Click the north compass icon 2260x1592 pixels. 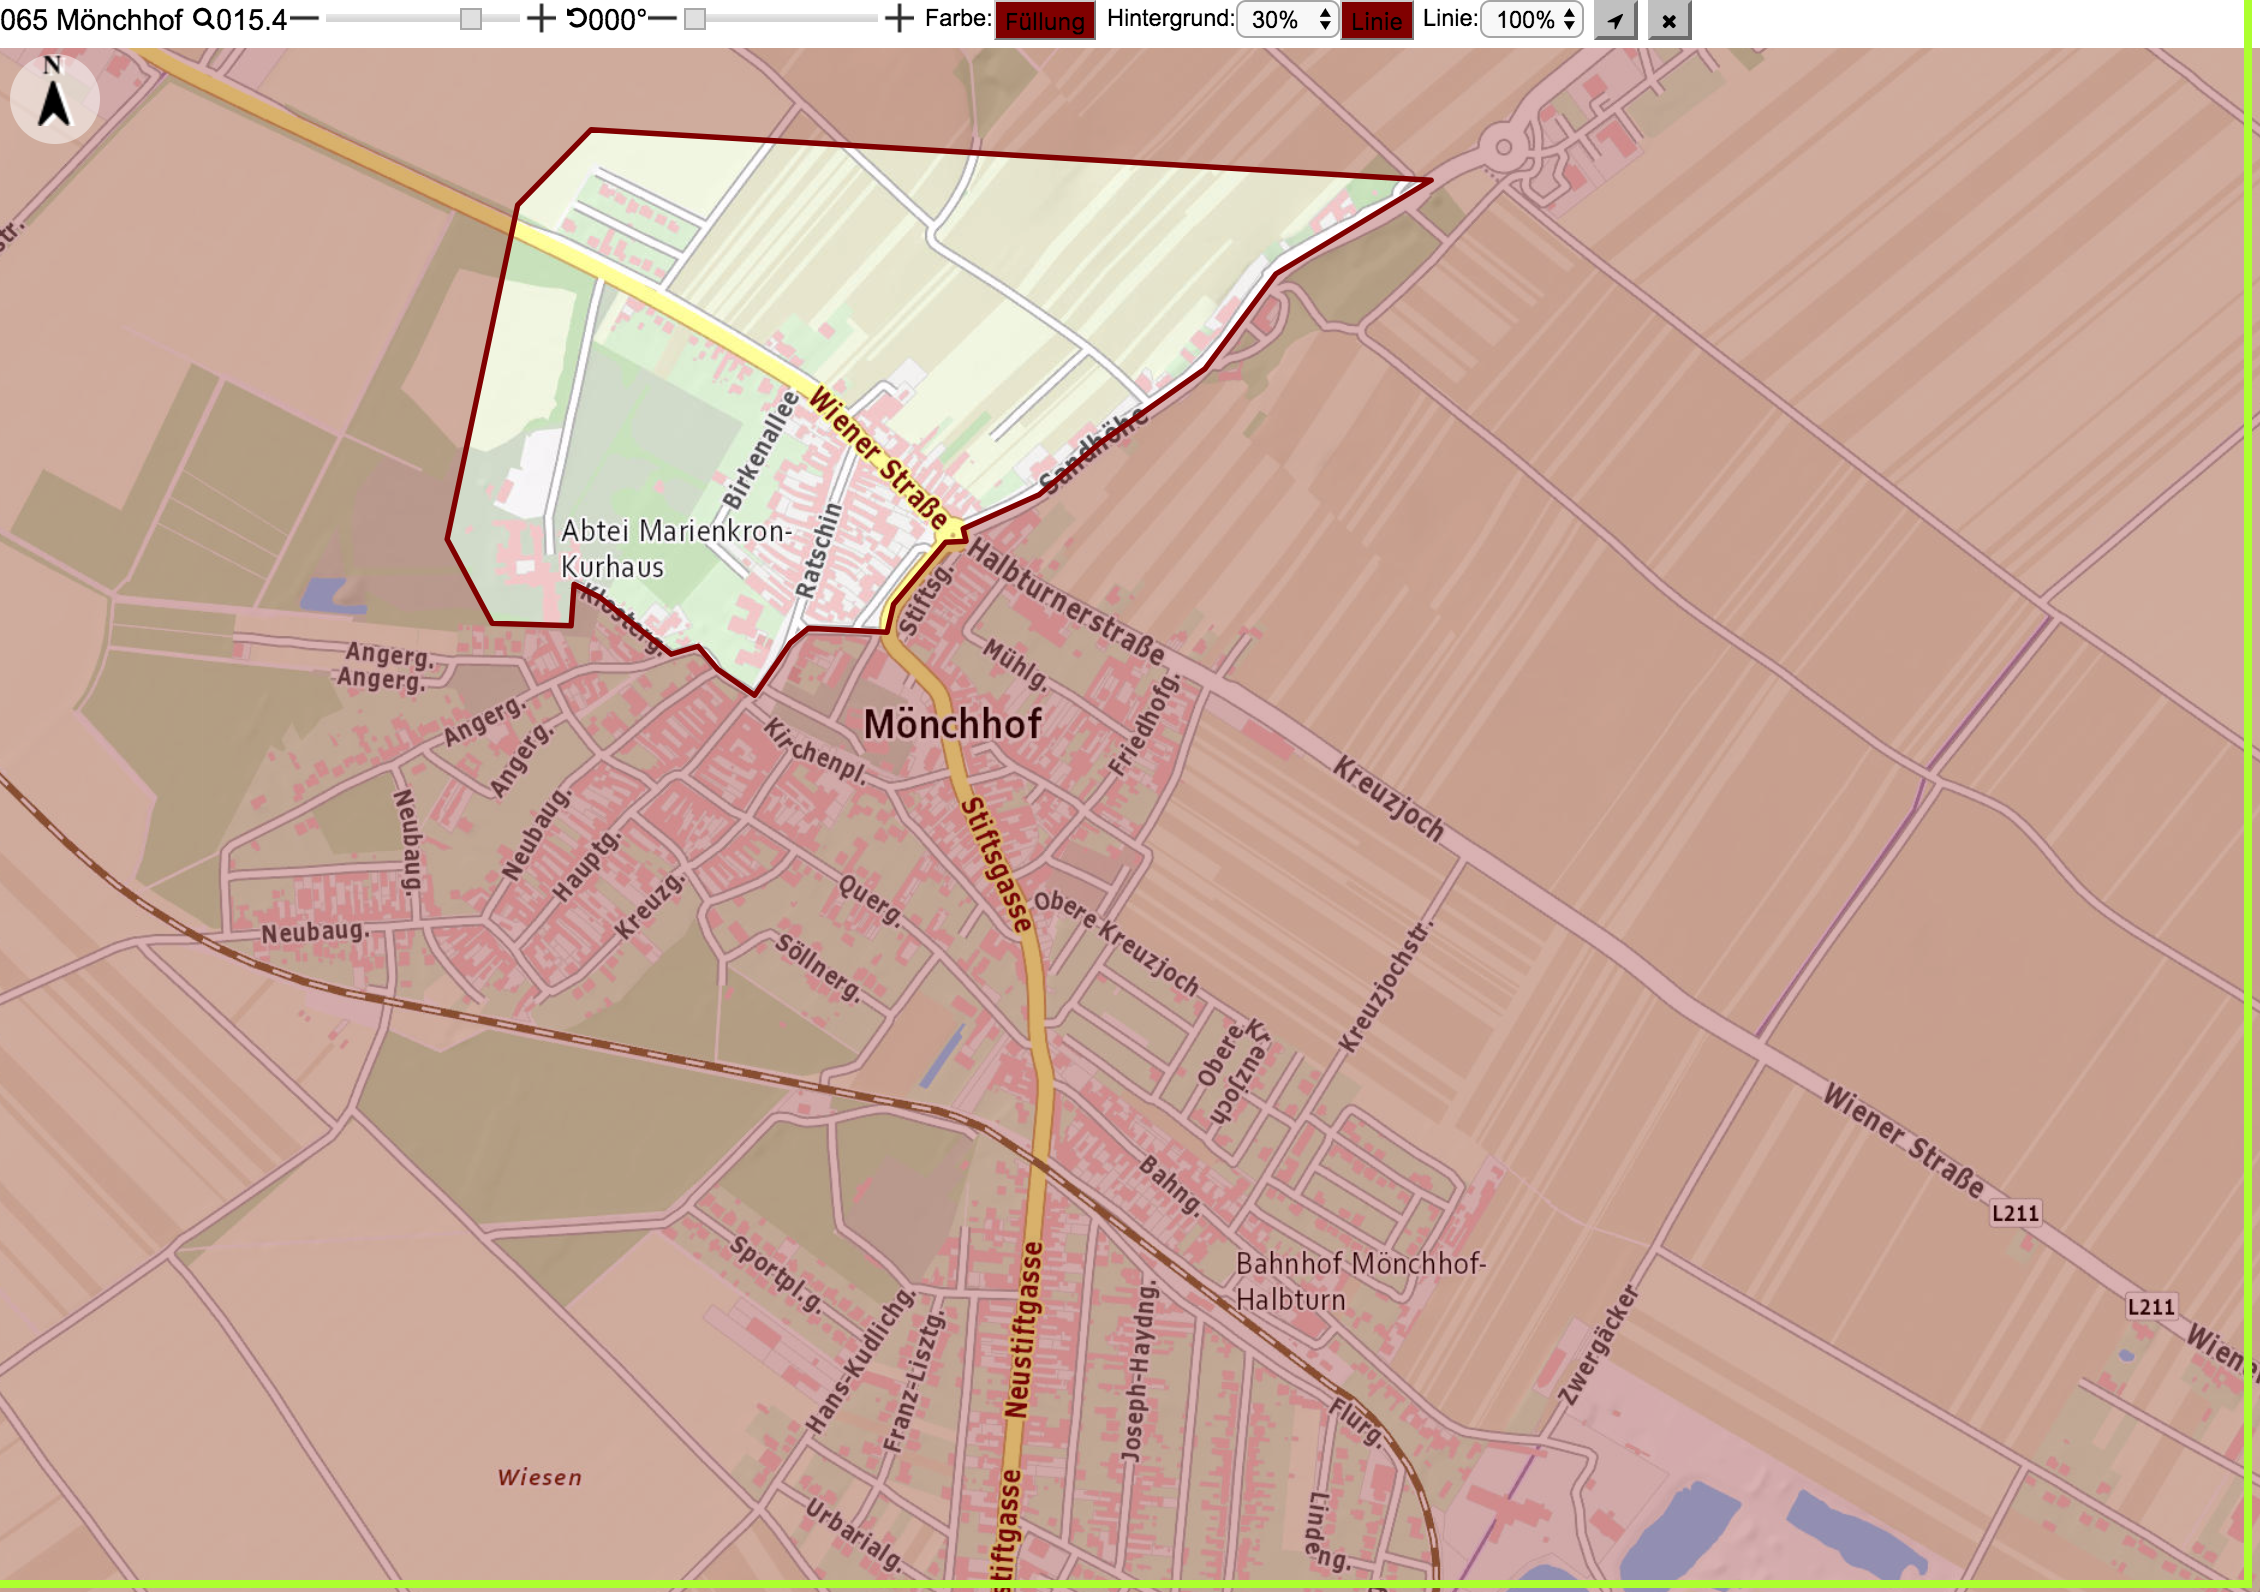[x=54, y=98]
